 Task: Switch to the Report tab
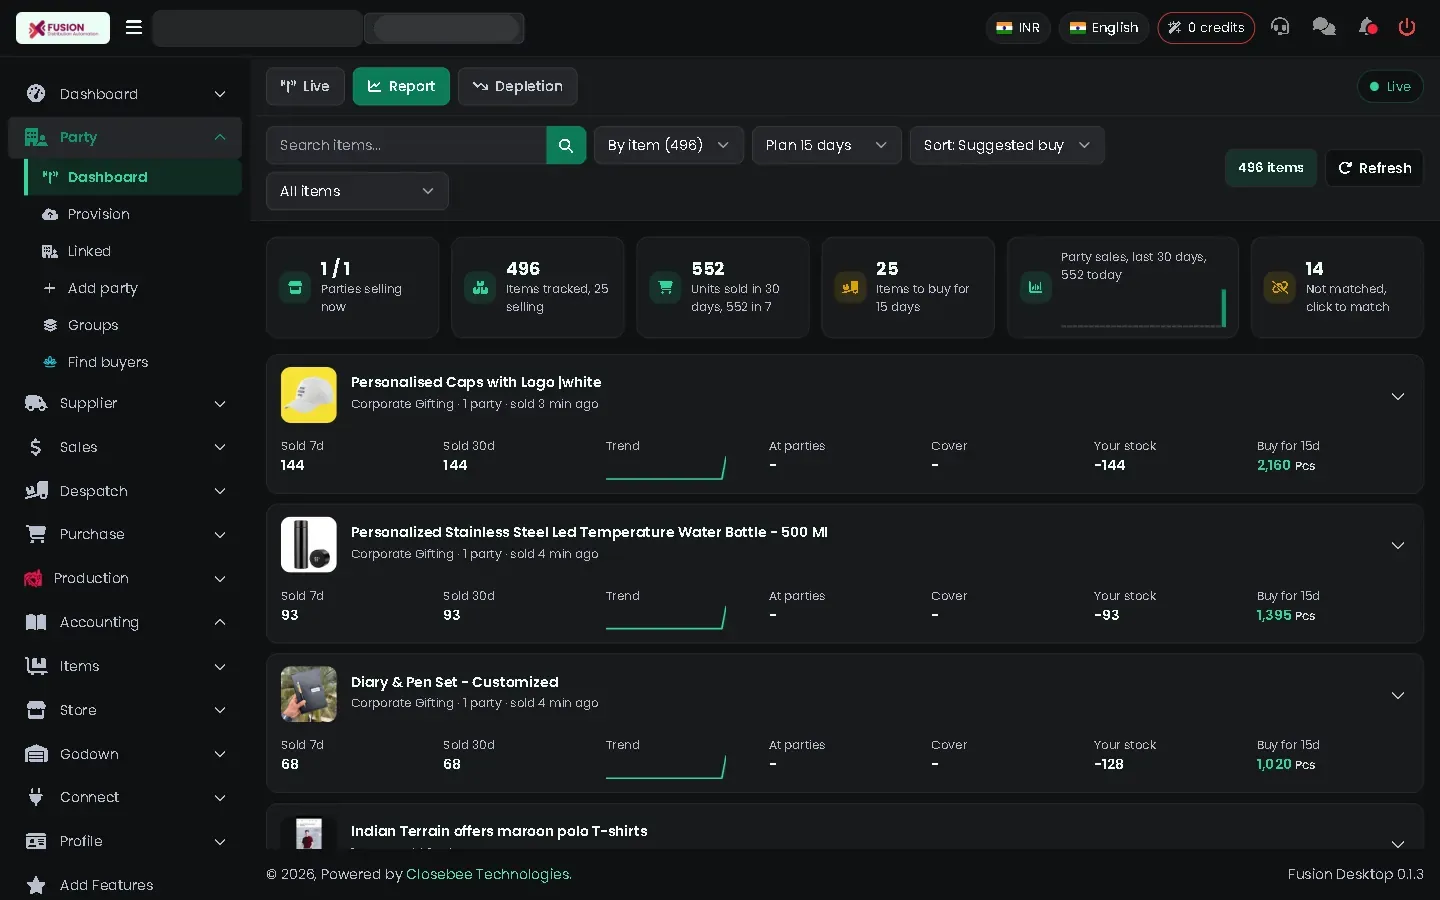[401, 86]
